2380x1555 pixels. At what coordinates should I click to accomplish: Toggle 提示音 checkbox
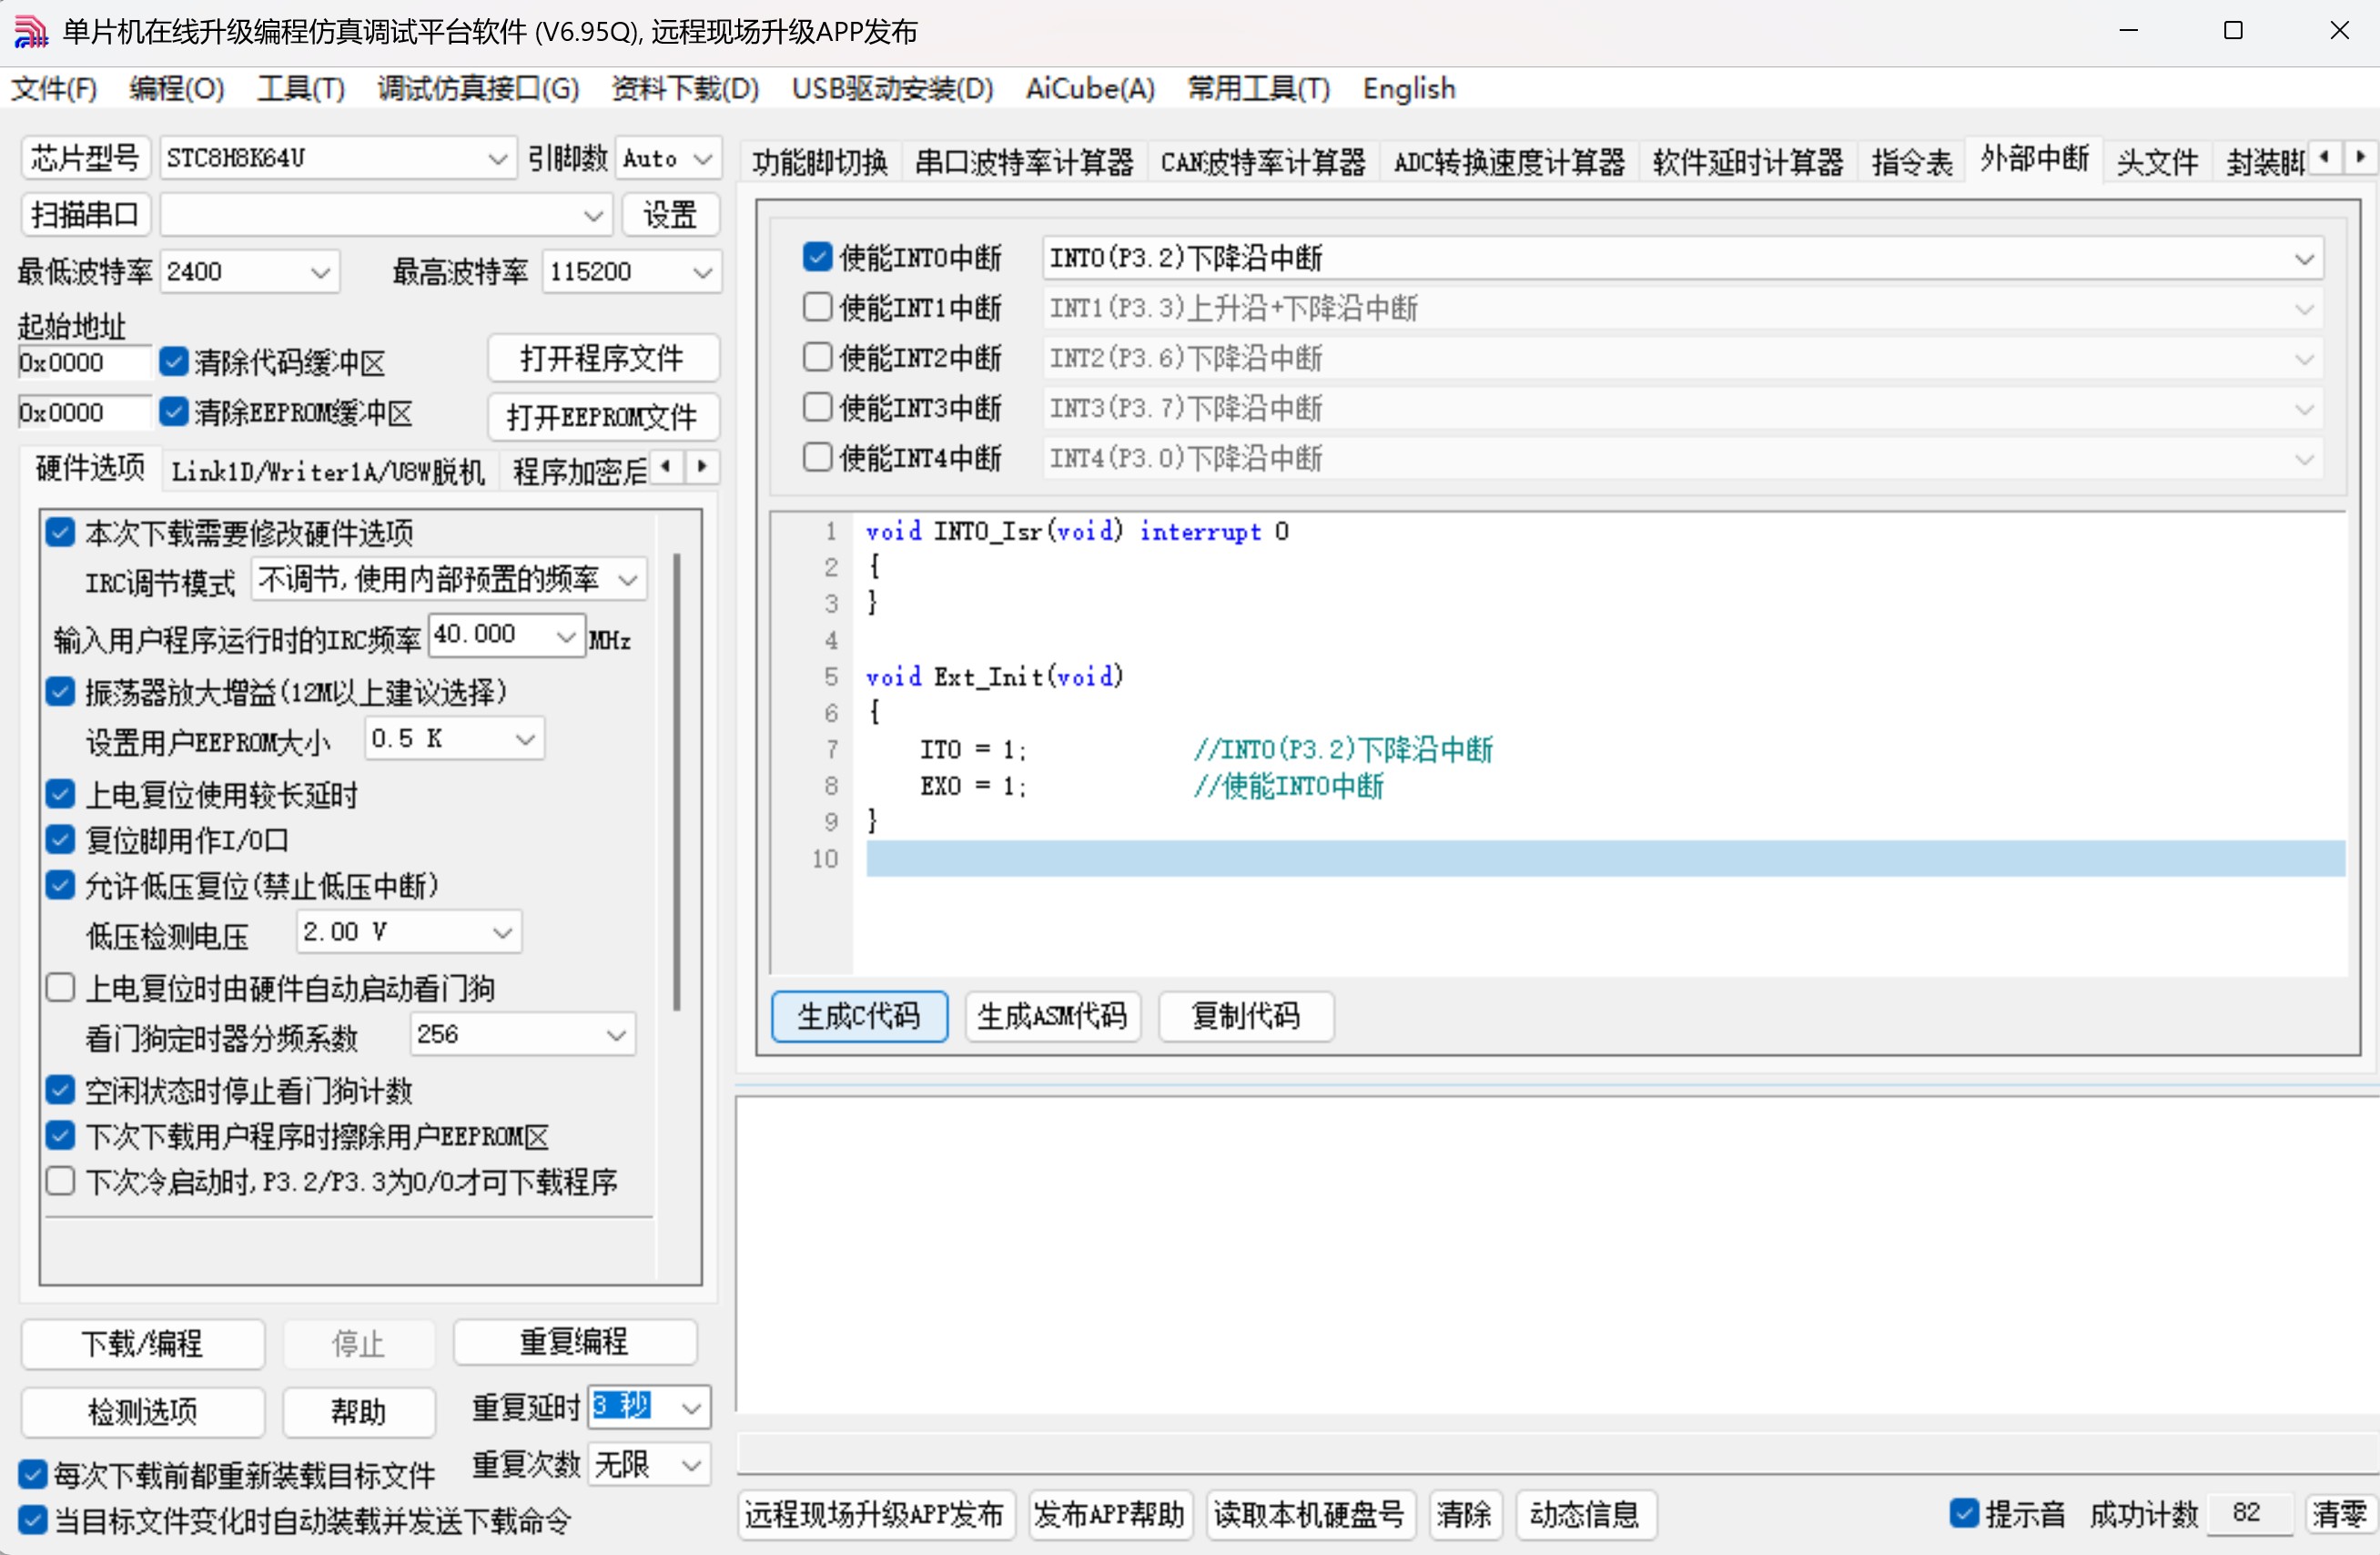(1964, 1513)
